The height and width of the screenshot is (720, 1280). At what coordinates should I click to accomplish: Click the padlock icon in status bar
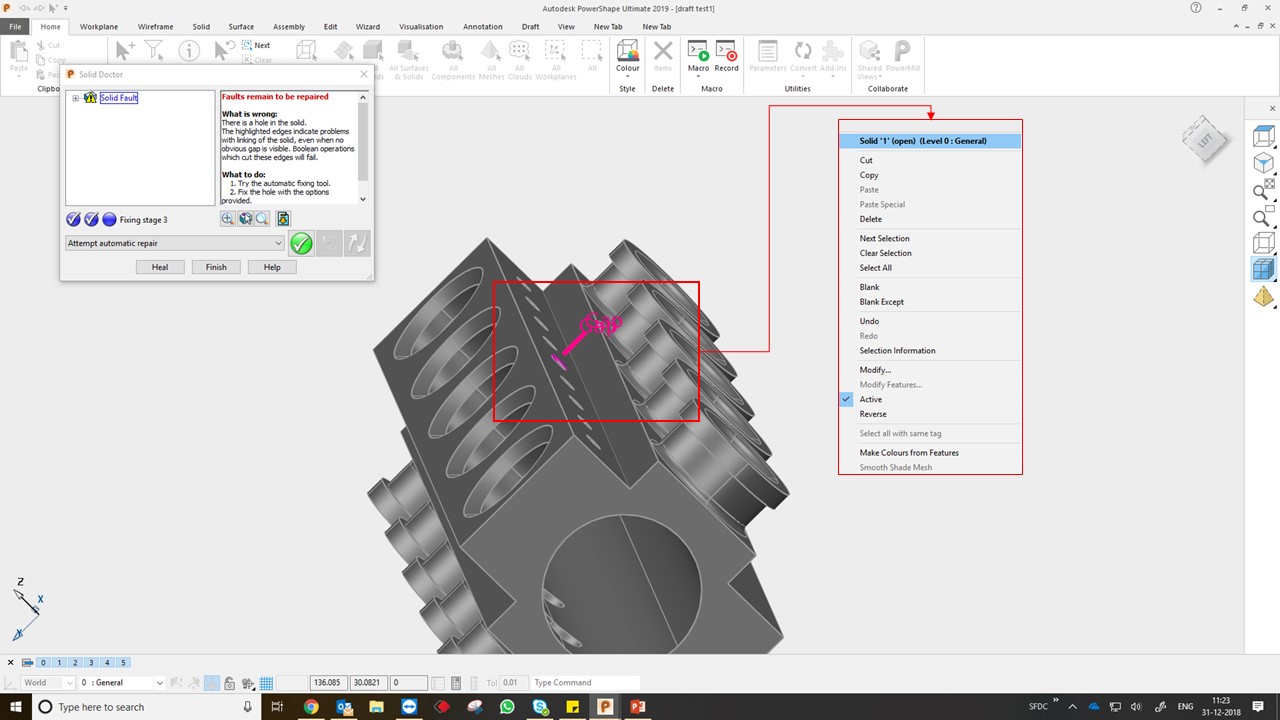pyautogui.click(x=230, y=683)
